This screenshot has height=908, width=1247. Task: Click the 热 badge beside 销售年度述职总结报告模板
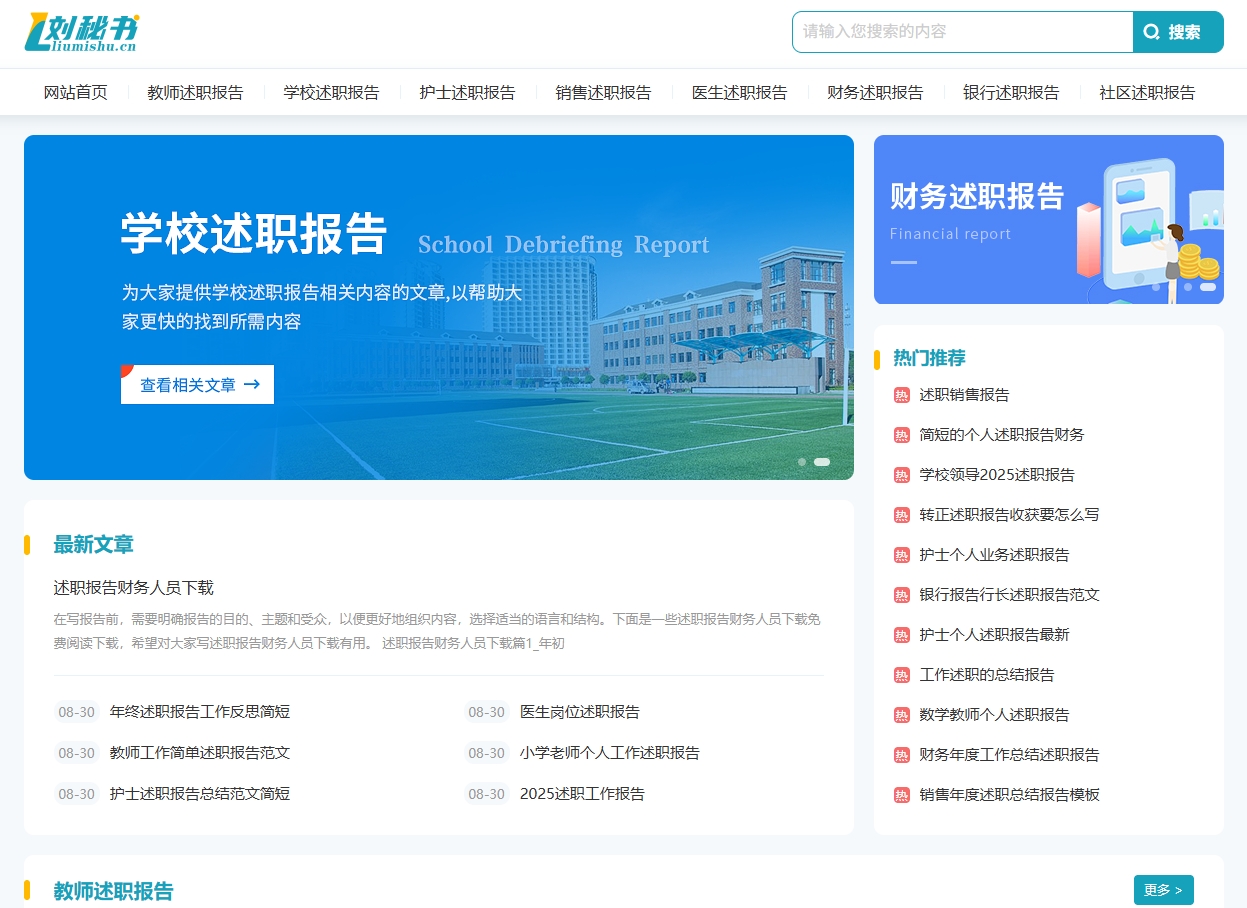(x=901, y=795)
